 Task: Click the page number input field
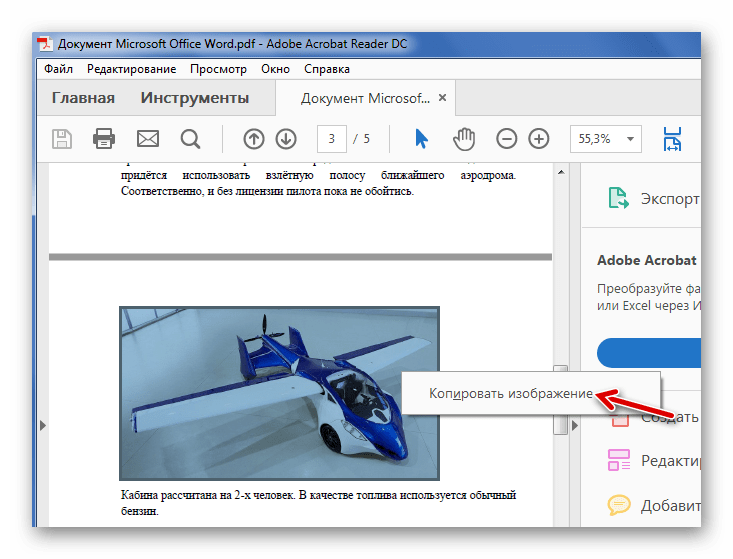coord(331,139)
